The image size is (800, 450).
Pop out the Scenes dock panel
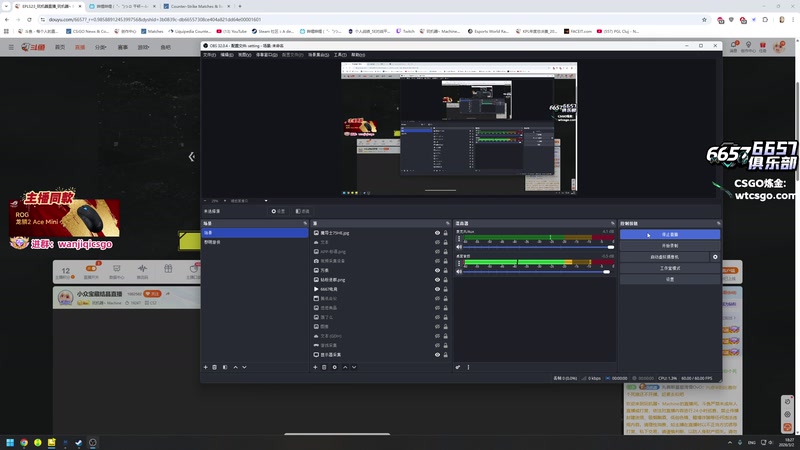click(305, 223)
